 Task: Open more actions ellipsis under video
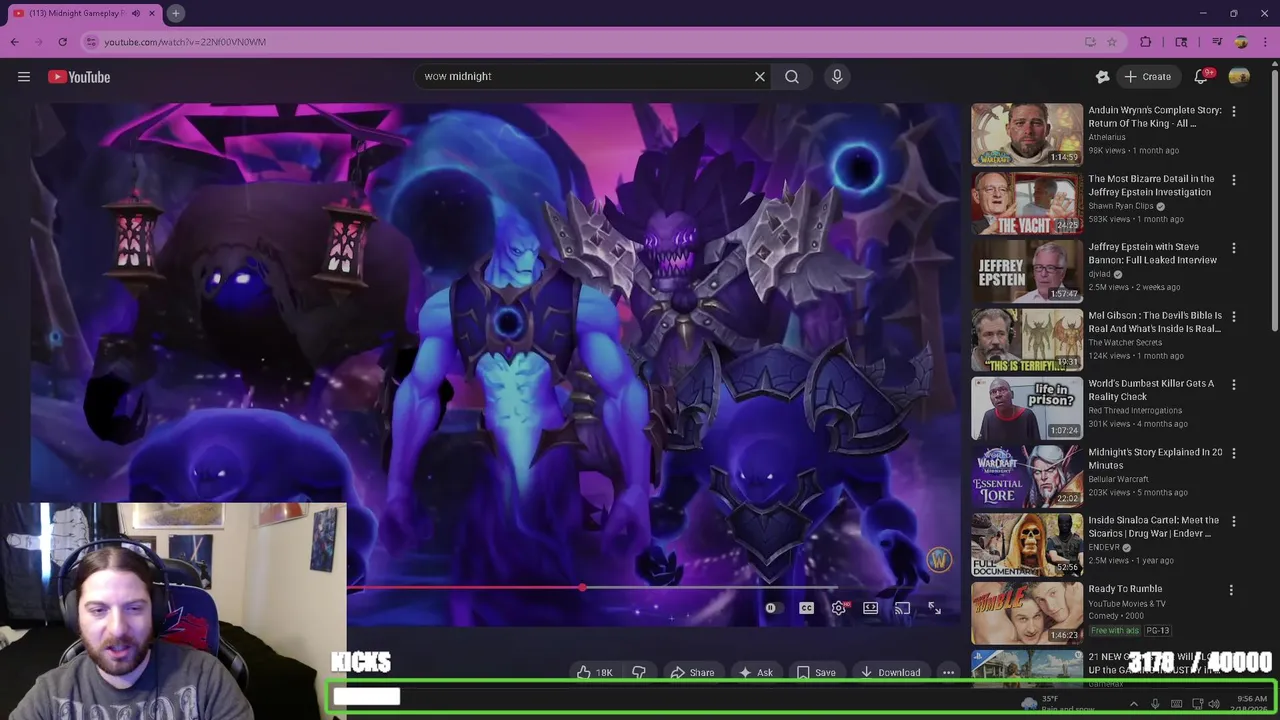948,672
